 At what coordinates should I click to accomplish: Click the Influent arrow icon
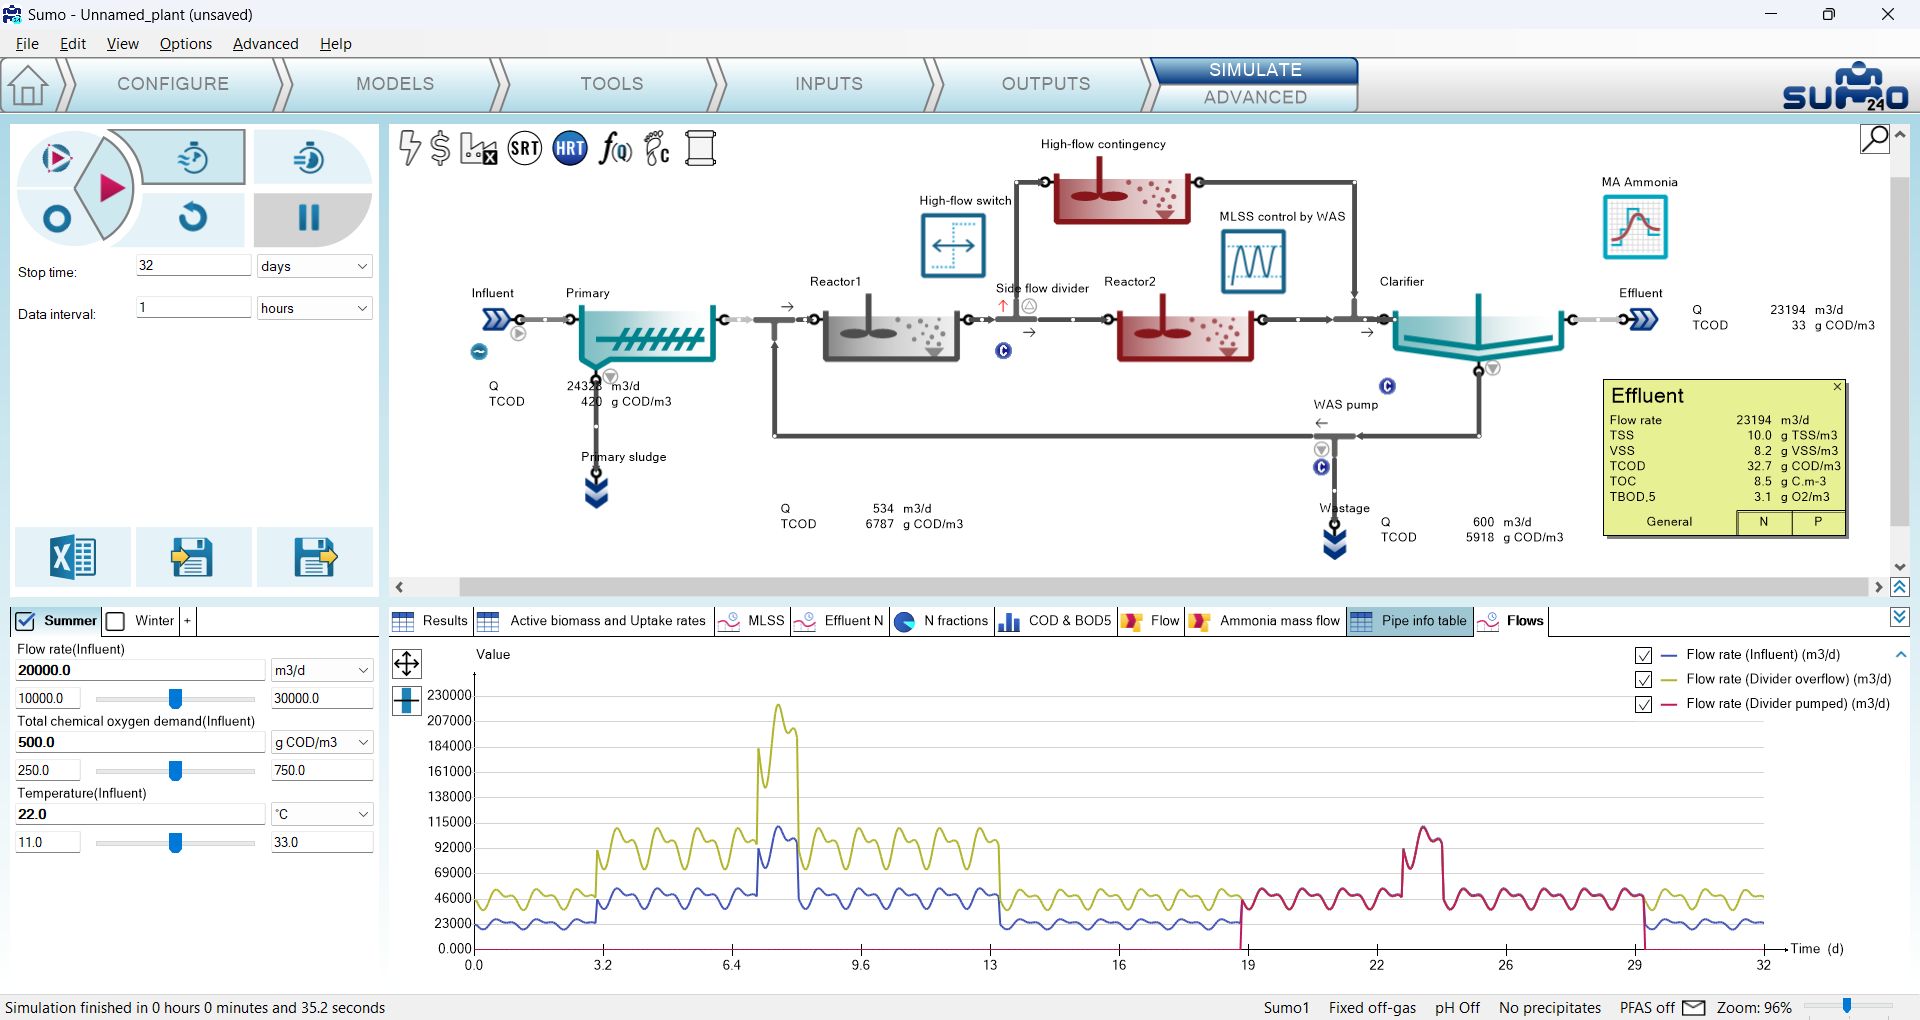pyautogui.click(x=496, y=319)
